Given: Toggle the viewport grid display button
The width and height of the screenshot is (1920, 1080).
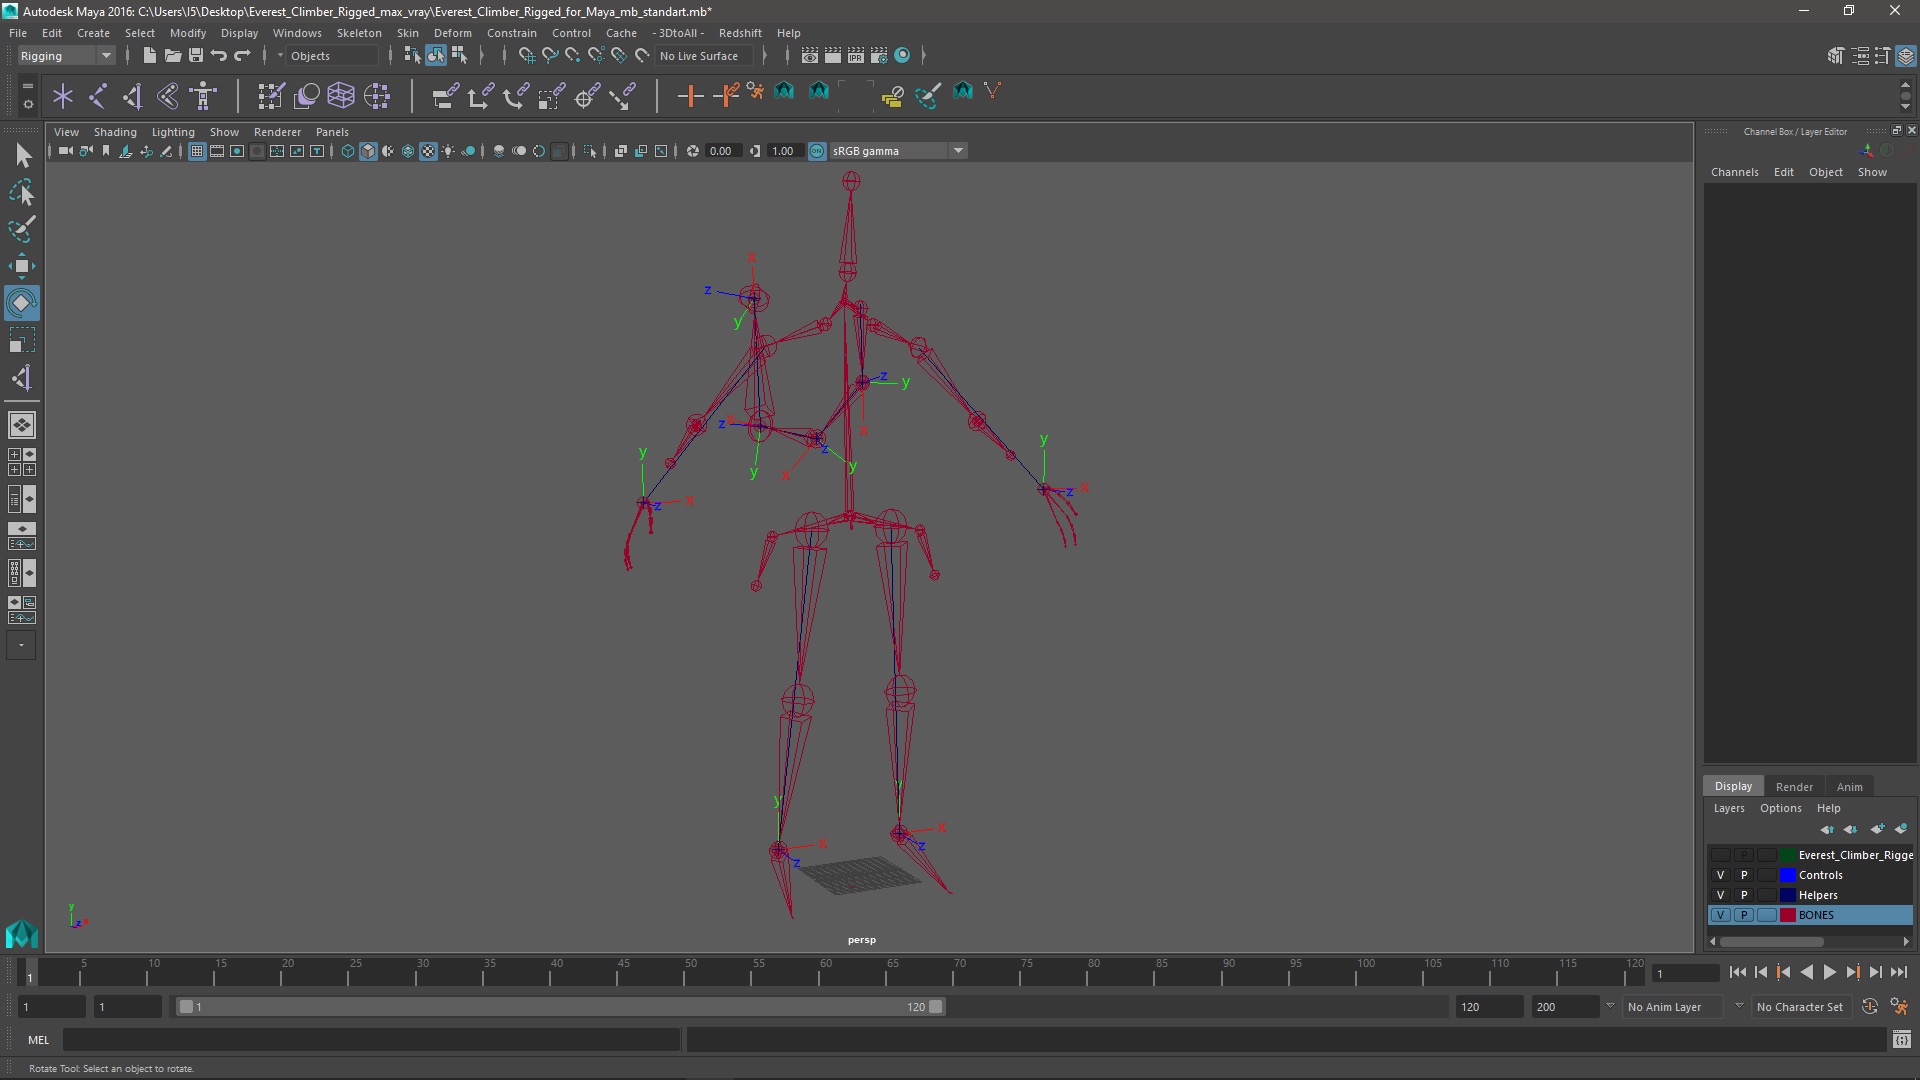Looking at the screenshot, I should coord(197,151).
